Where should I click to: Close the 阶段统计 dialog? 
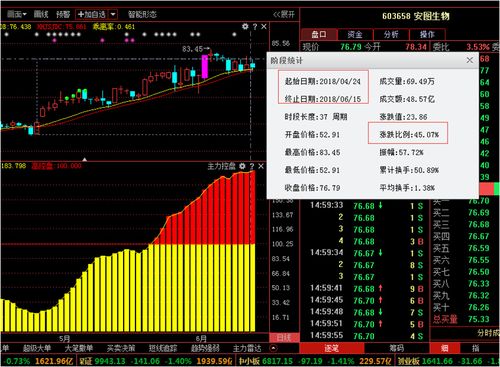pyautogui.click(x=470, y=60)
